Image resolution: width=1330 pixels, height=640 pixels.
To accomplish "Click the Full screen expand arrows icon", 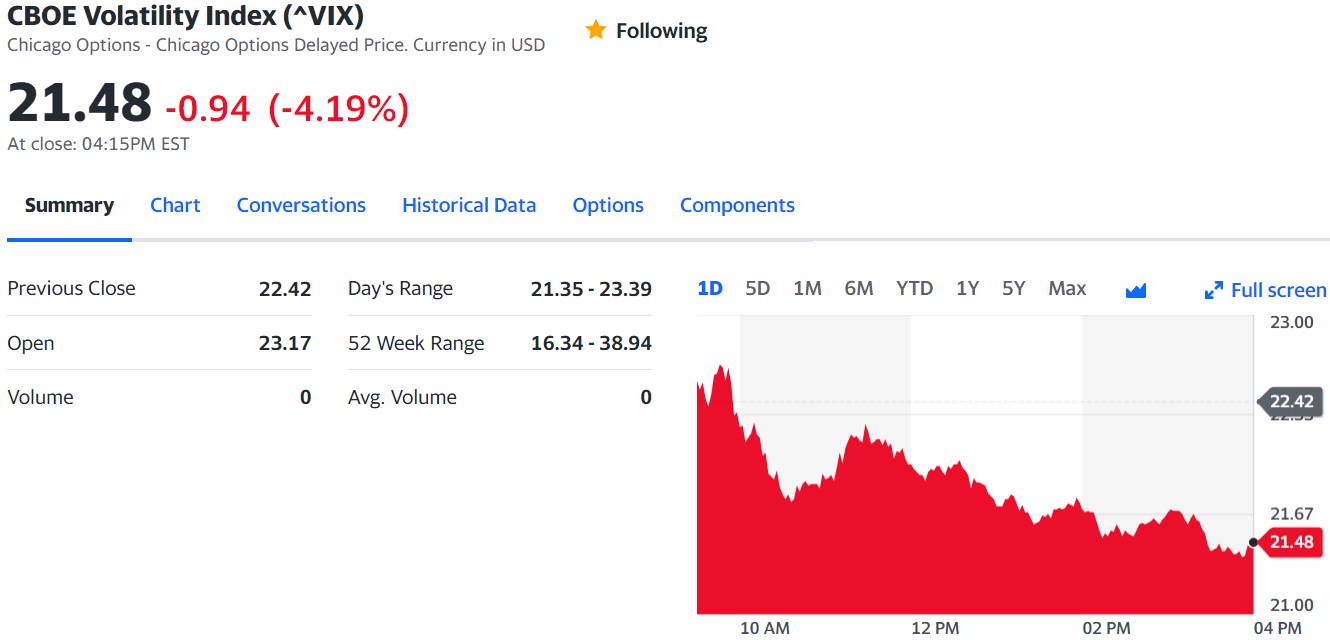I will [x=1214, y=290].
